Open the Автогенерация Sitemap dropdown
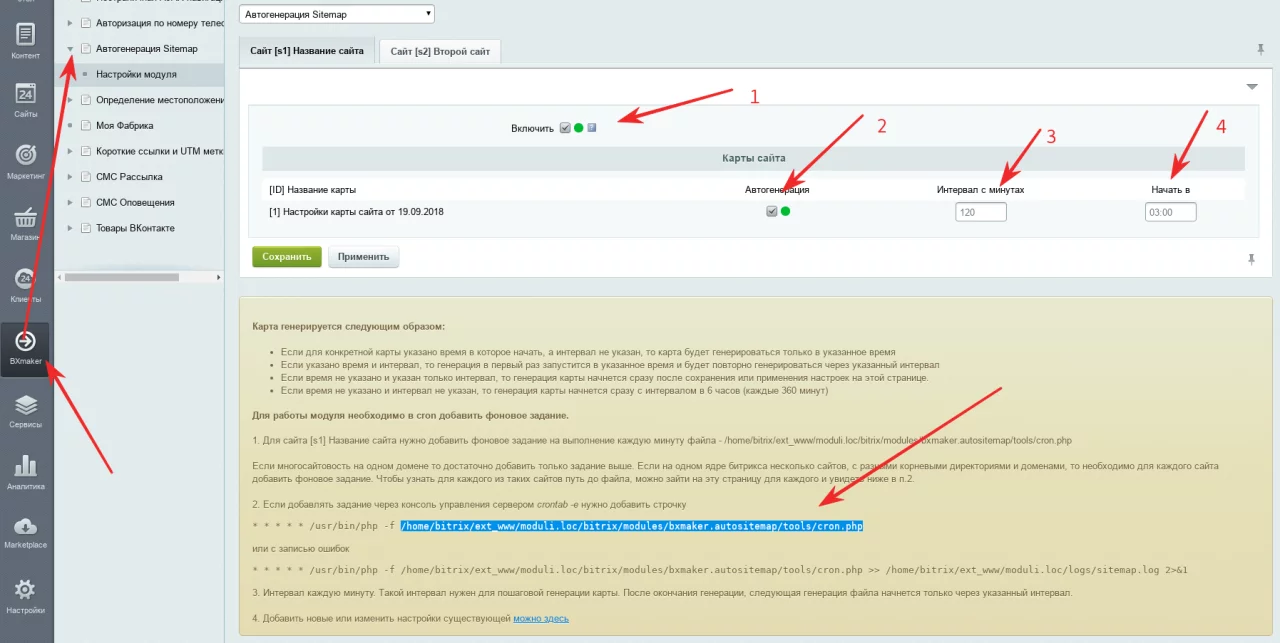1280x643 pixels. (337, 14)
